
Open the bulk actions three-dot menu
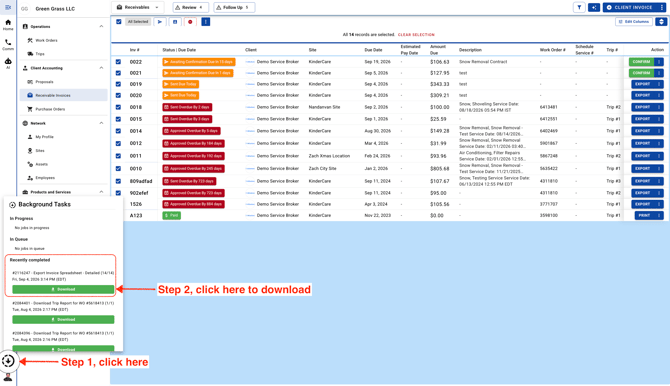[x=206, y=22]
